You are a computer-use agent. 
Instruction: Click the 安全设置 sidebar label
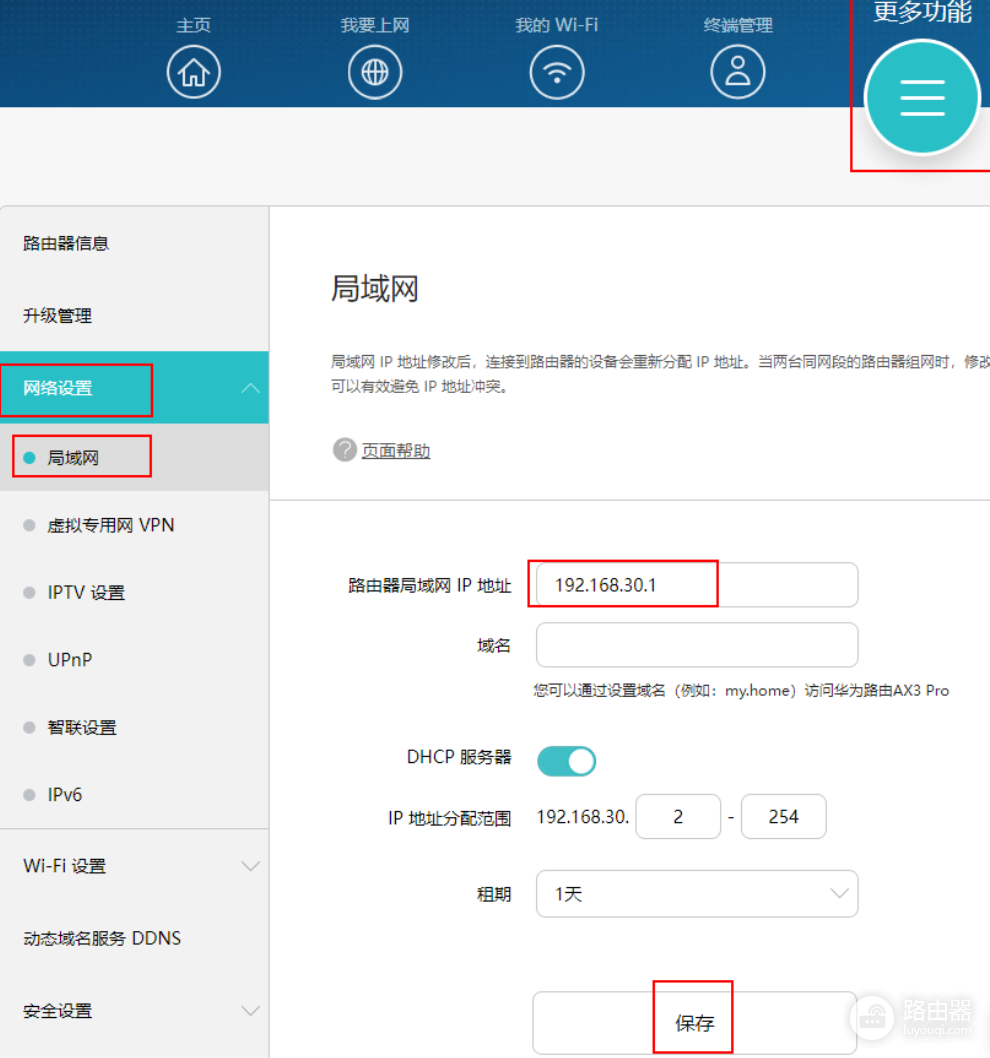(x=57, y=1011)
